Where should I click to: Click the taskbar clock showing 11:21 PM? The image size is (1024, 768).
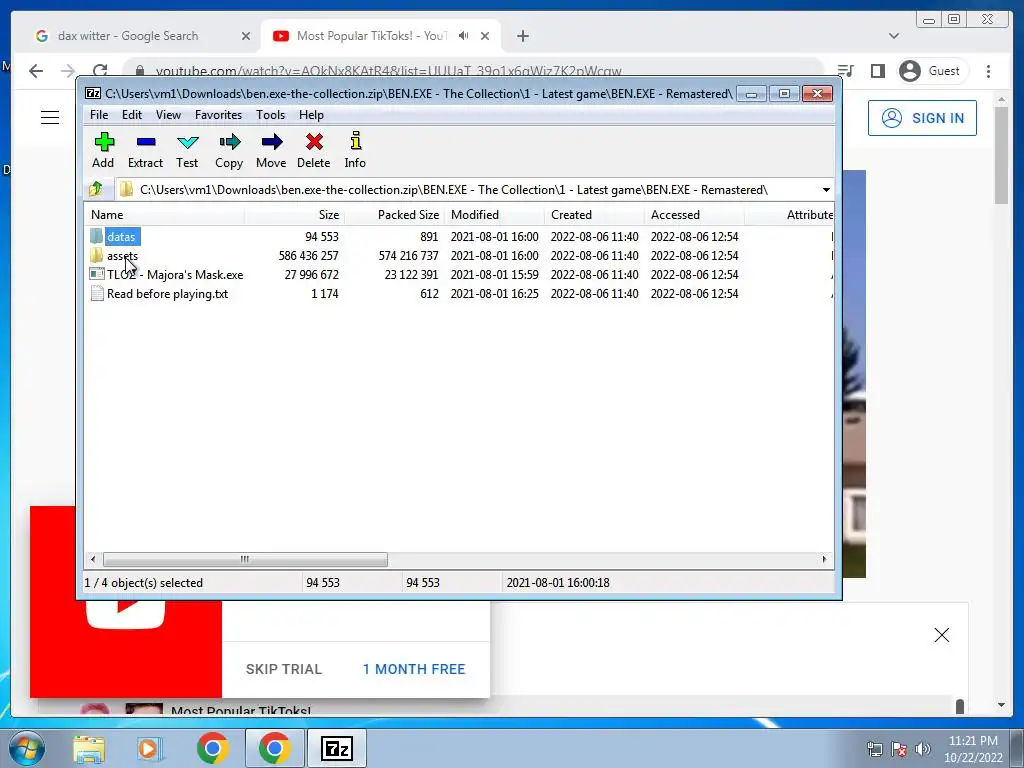[973, 749]
